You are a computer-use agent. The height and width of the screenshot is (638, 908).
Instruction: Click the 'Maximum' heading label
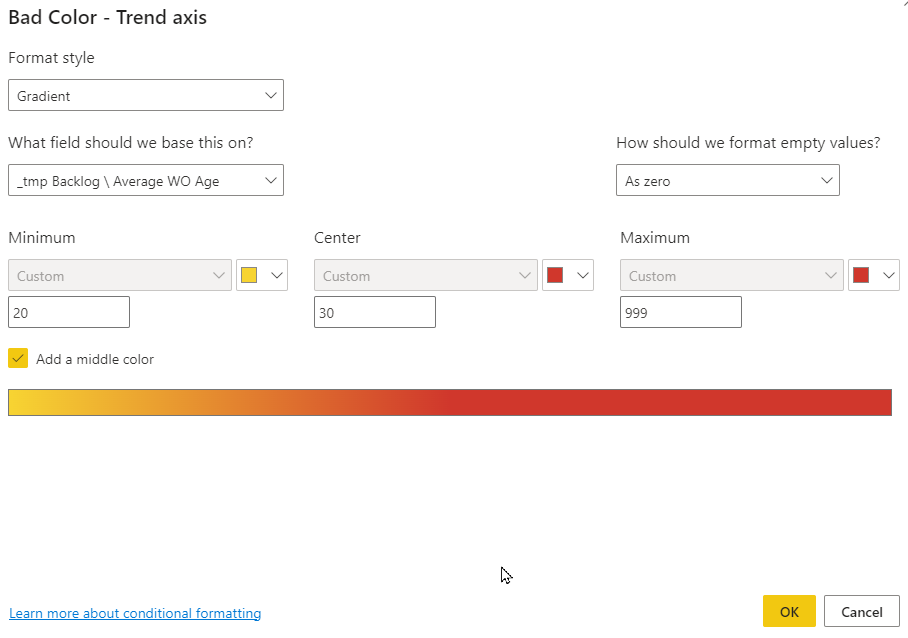click(x=655, y=238)
